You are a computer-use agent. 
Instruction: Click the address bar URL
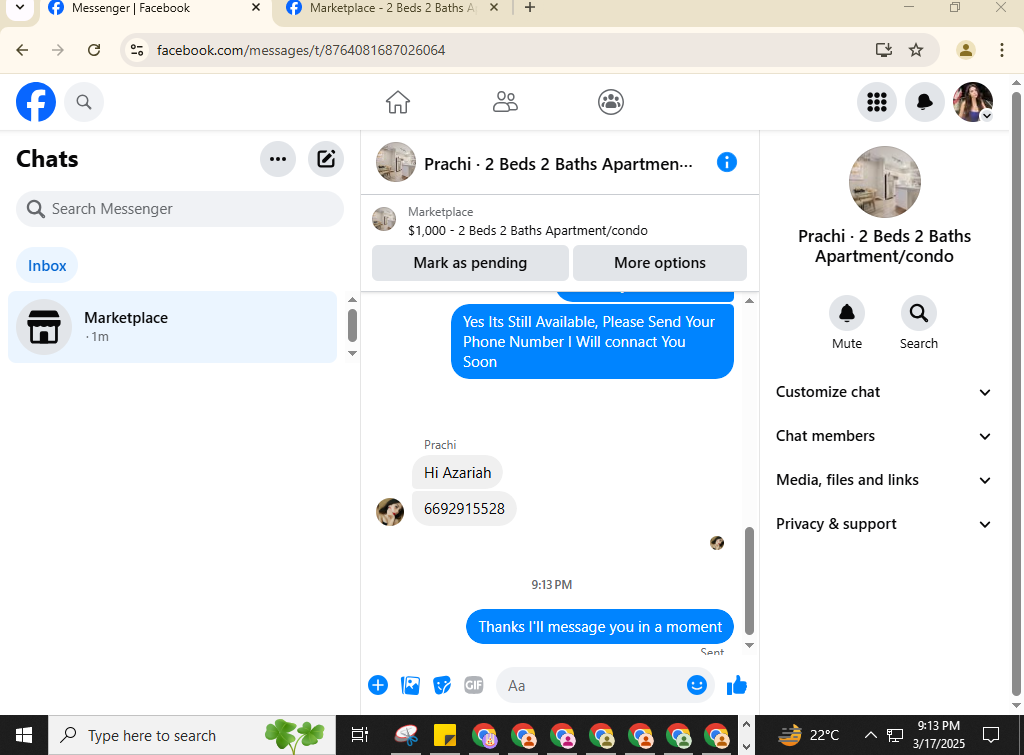pos(301,50)
